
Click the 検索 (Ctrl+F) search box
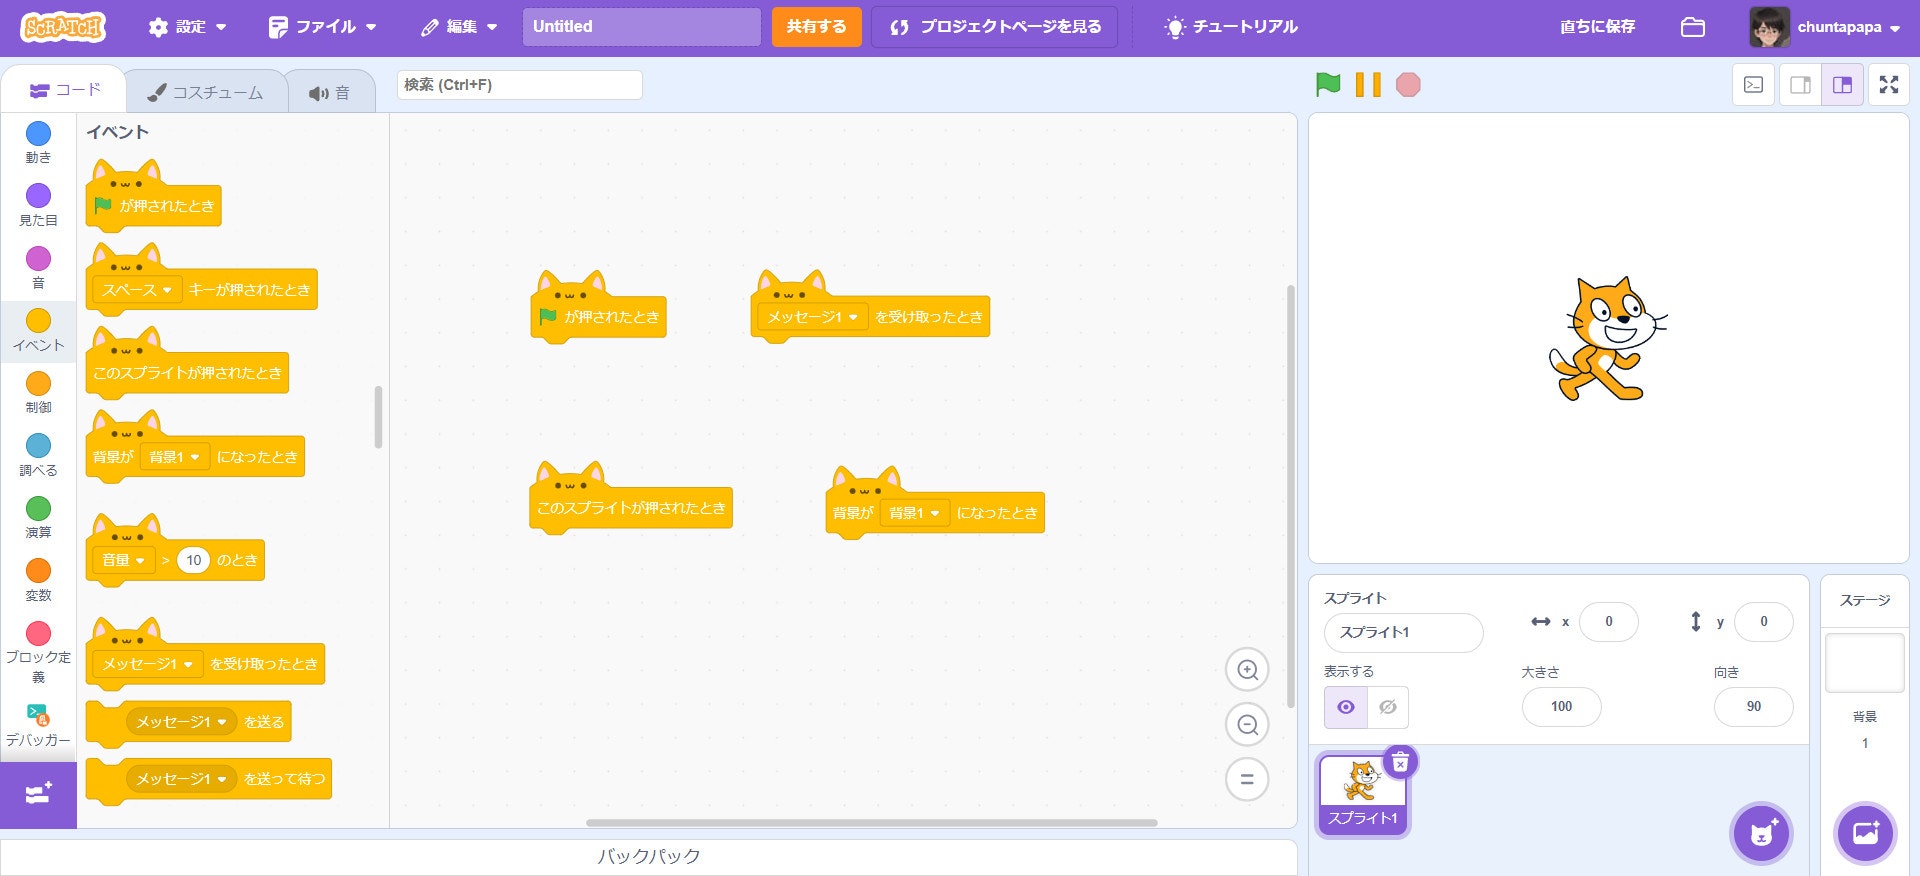(519, 85)
